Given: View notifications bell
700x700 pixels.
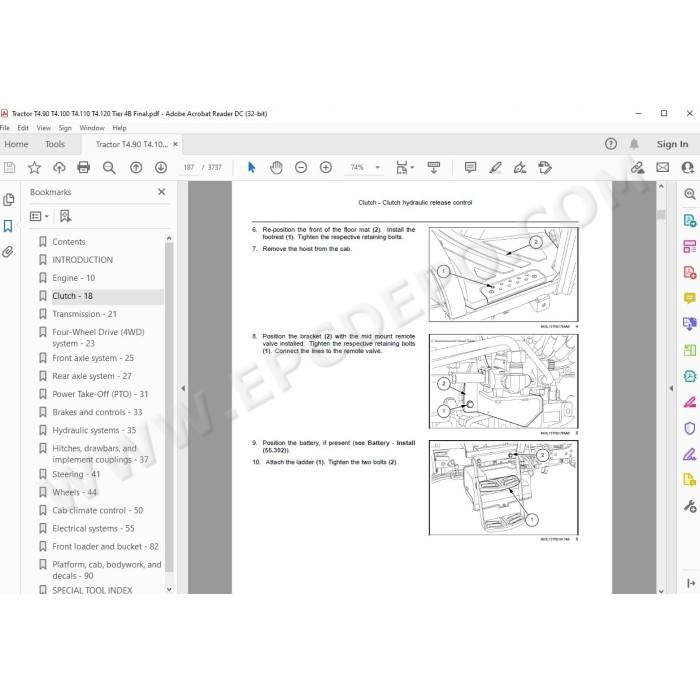Looking at the screenshot, I should click(x=634, y=144).
